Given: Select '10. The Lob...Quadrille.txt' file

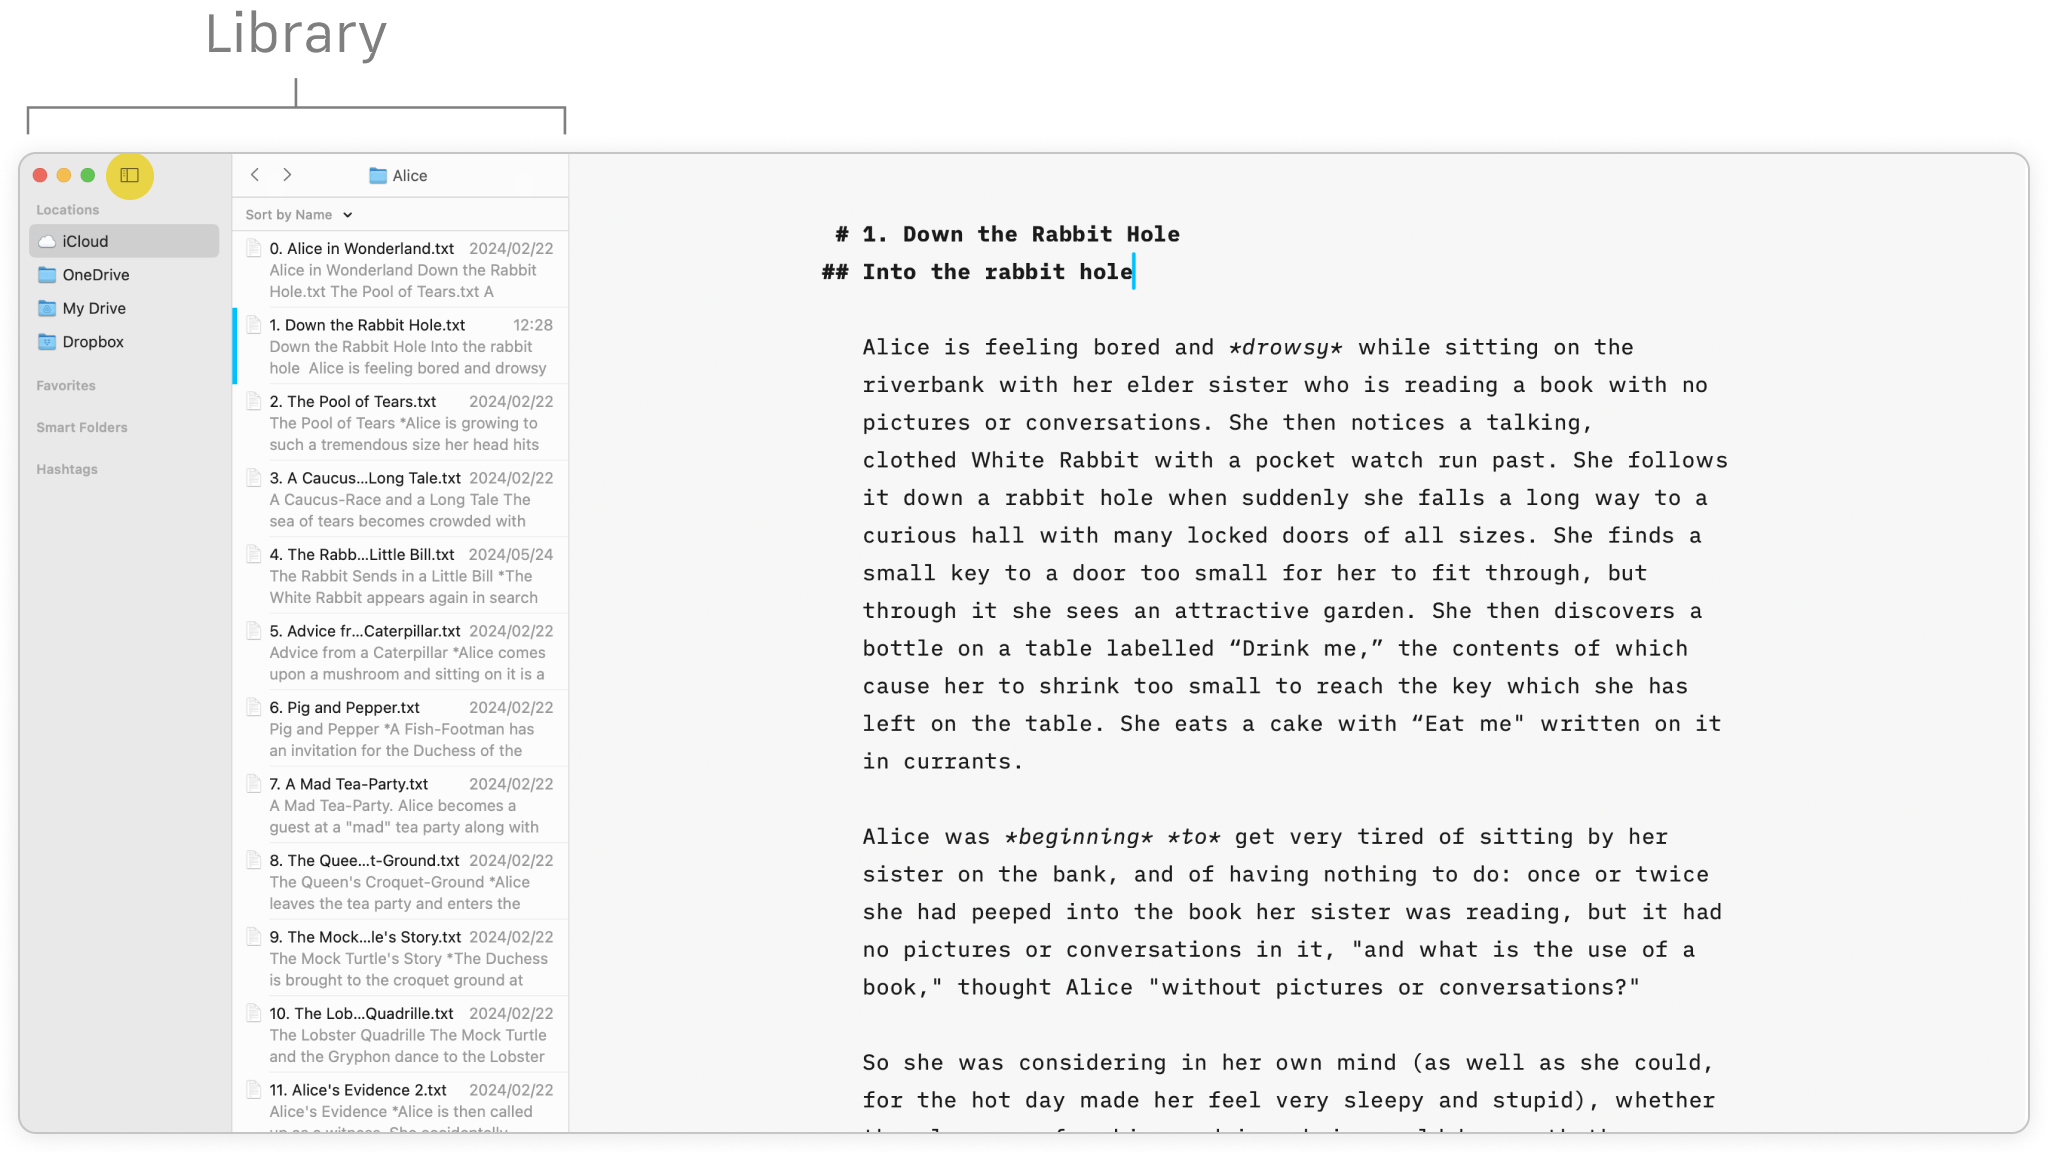Looking at the screenshot, I should [361, 1013].
